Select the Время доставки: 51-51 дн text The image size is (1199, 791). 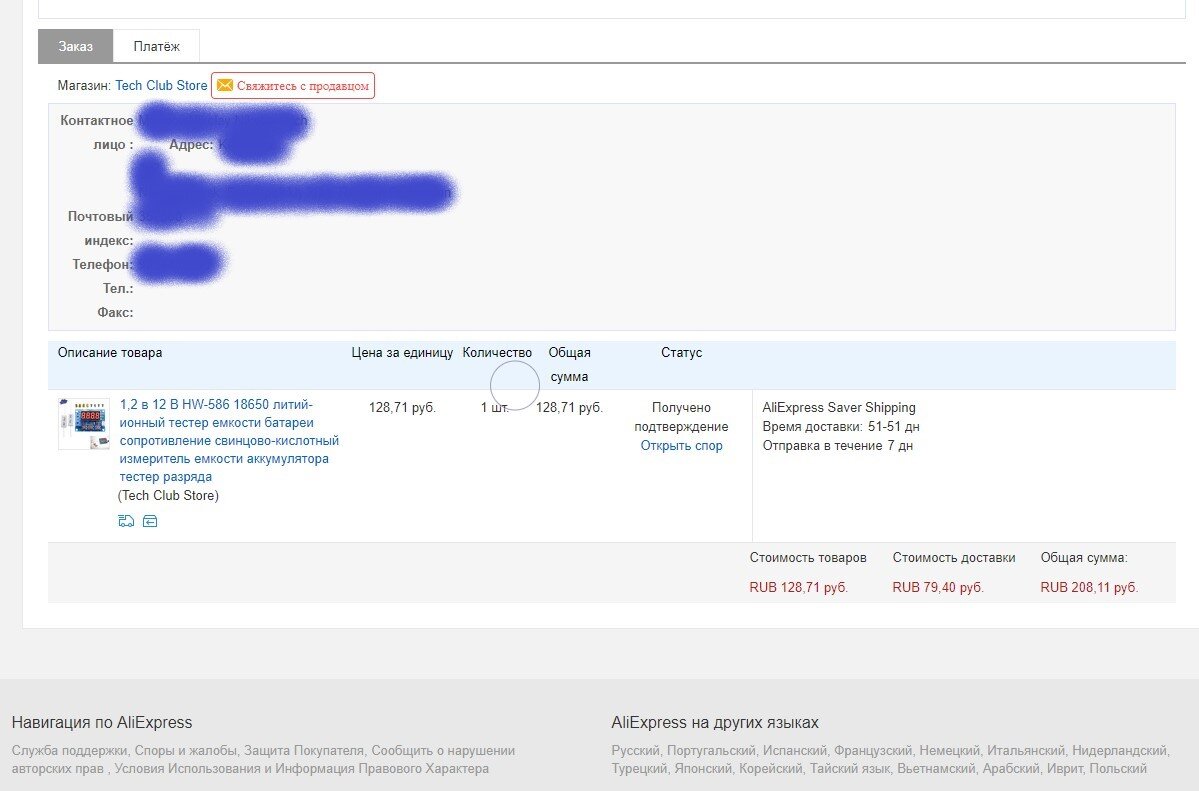841,427
